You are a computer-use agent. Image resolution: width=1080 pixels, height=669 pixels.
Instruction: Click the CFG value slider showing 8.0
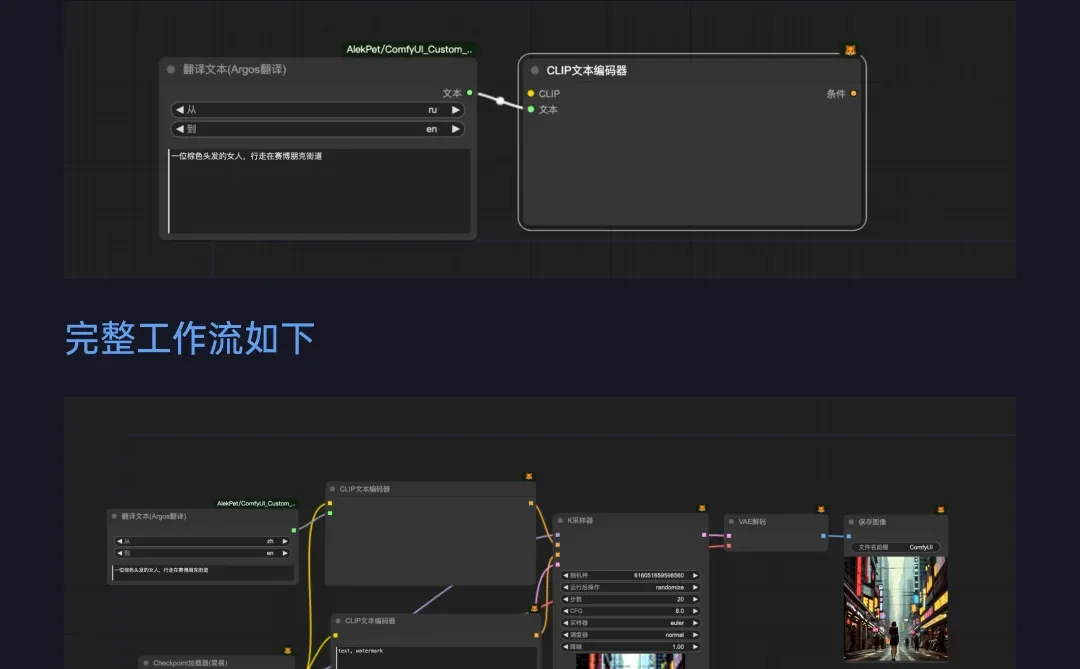(x=630, y=610)
